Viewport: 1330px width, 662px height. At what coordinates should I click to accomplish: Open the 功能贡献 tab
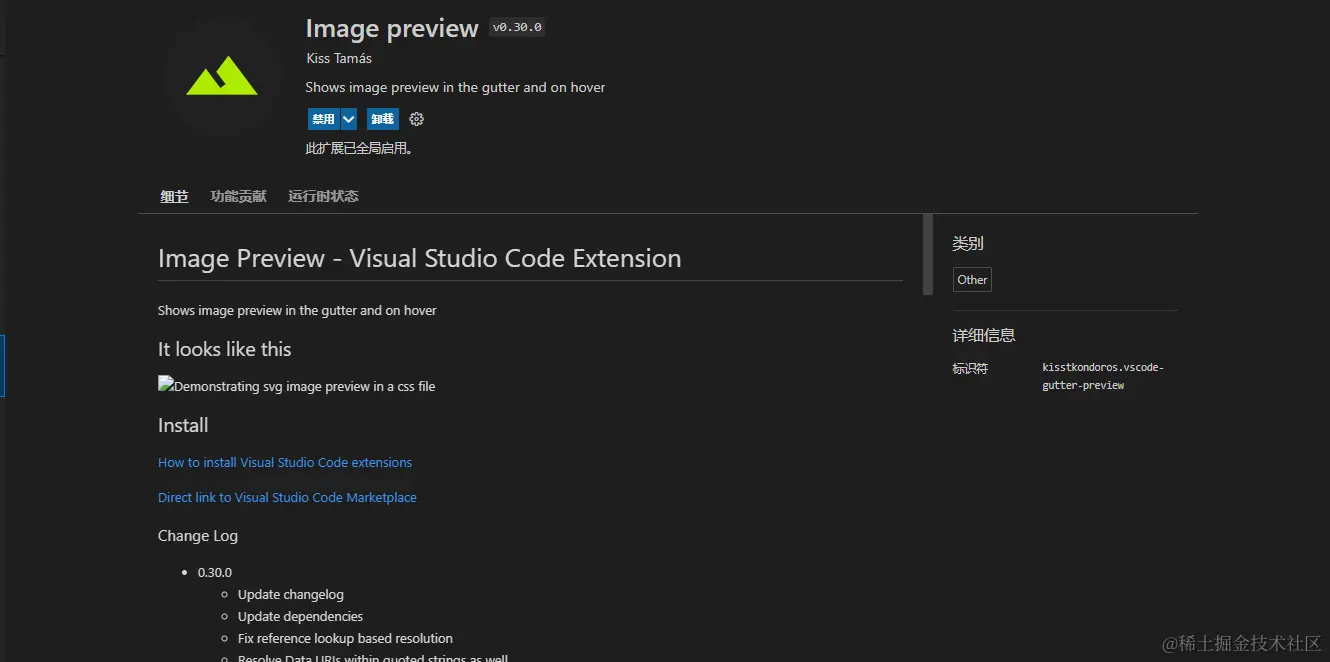coord(238,196)
